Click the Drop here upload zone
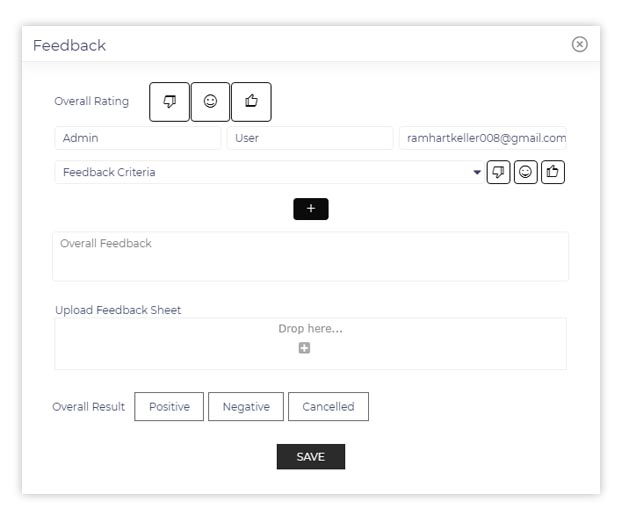The width and height of the screenshot is (622, 519). (x=311, y=344)
